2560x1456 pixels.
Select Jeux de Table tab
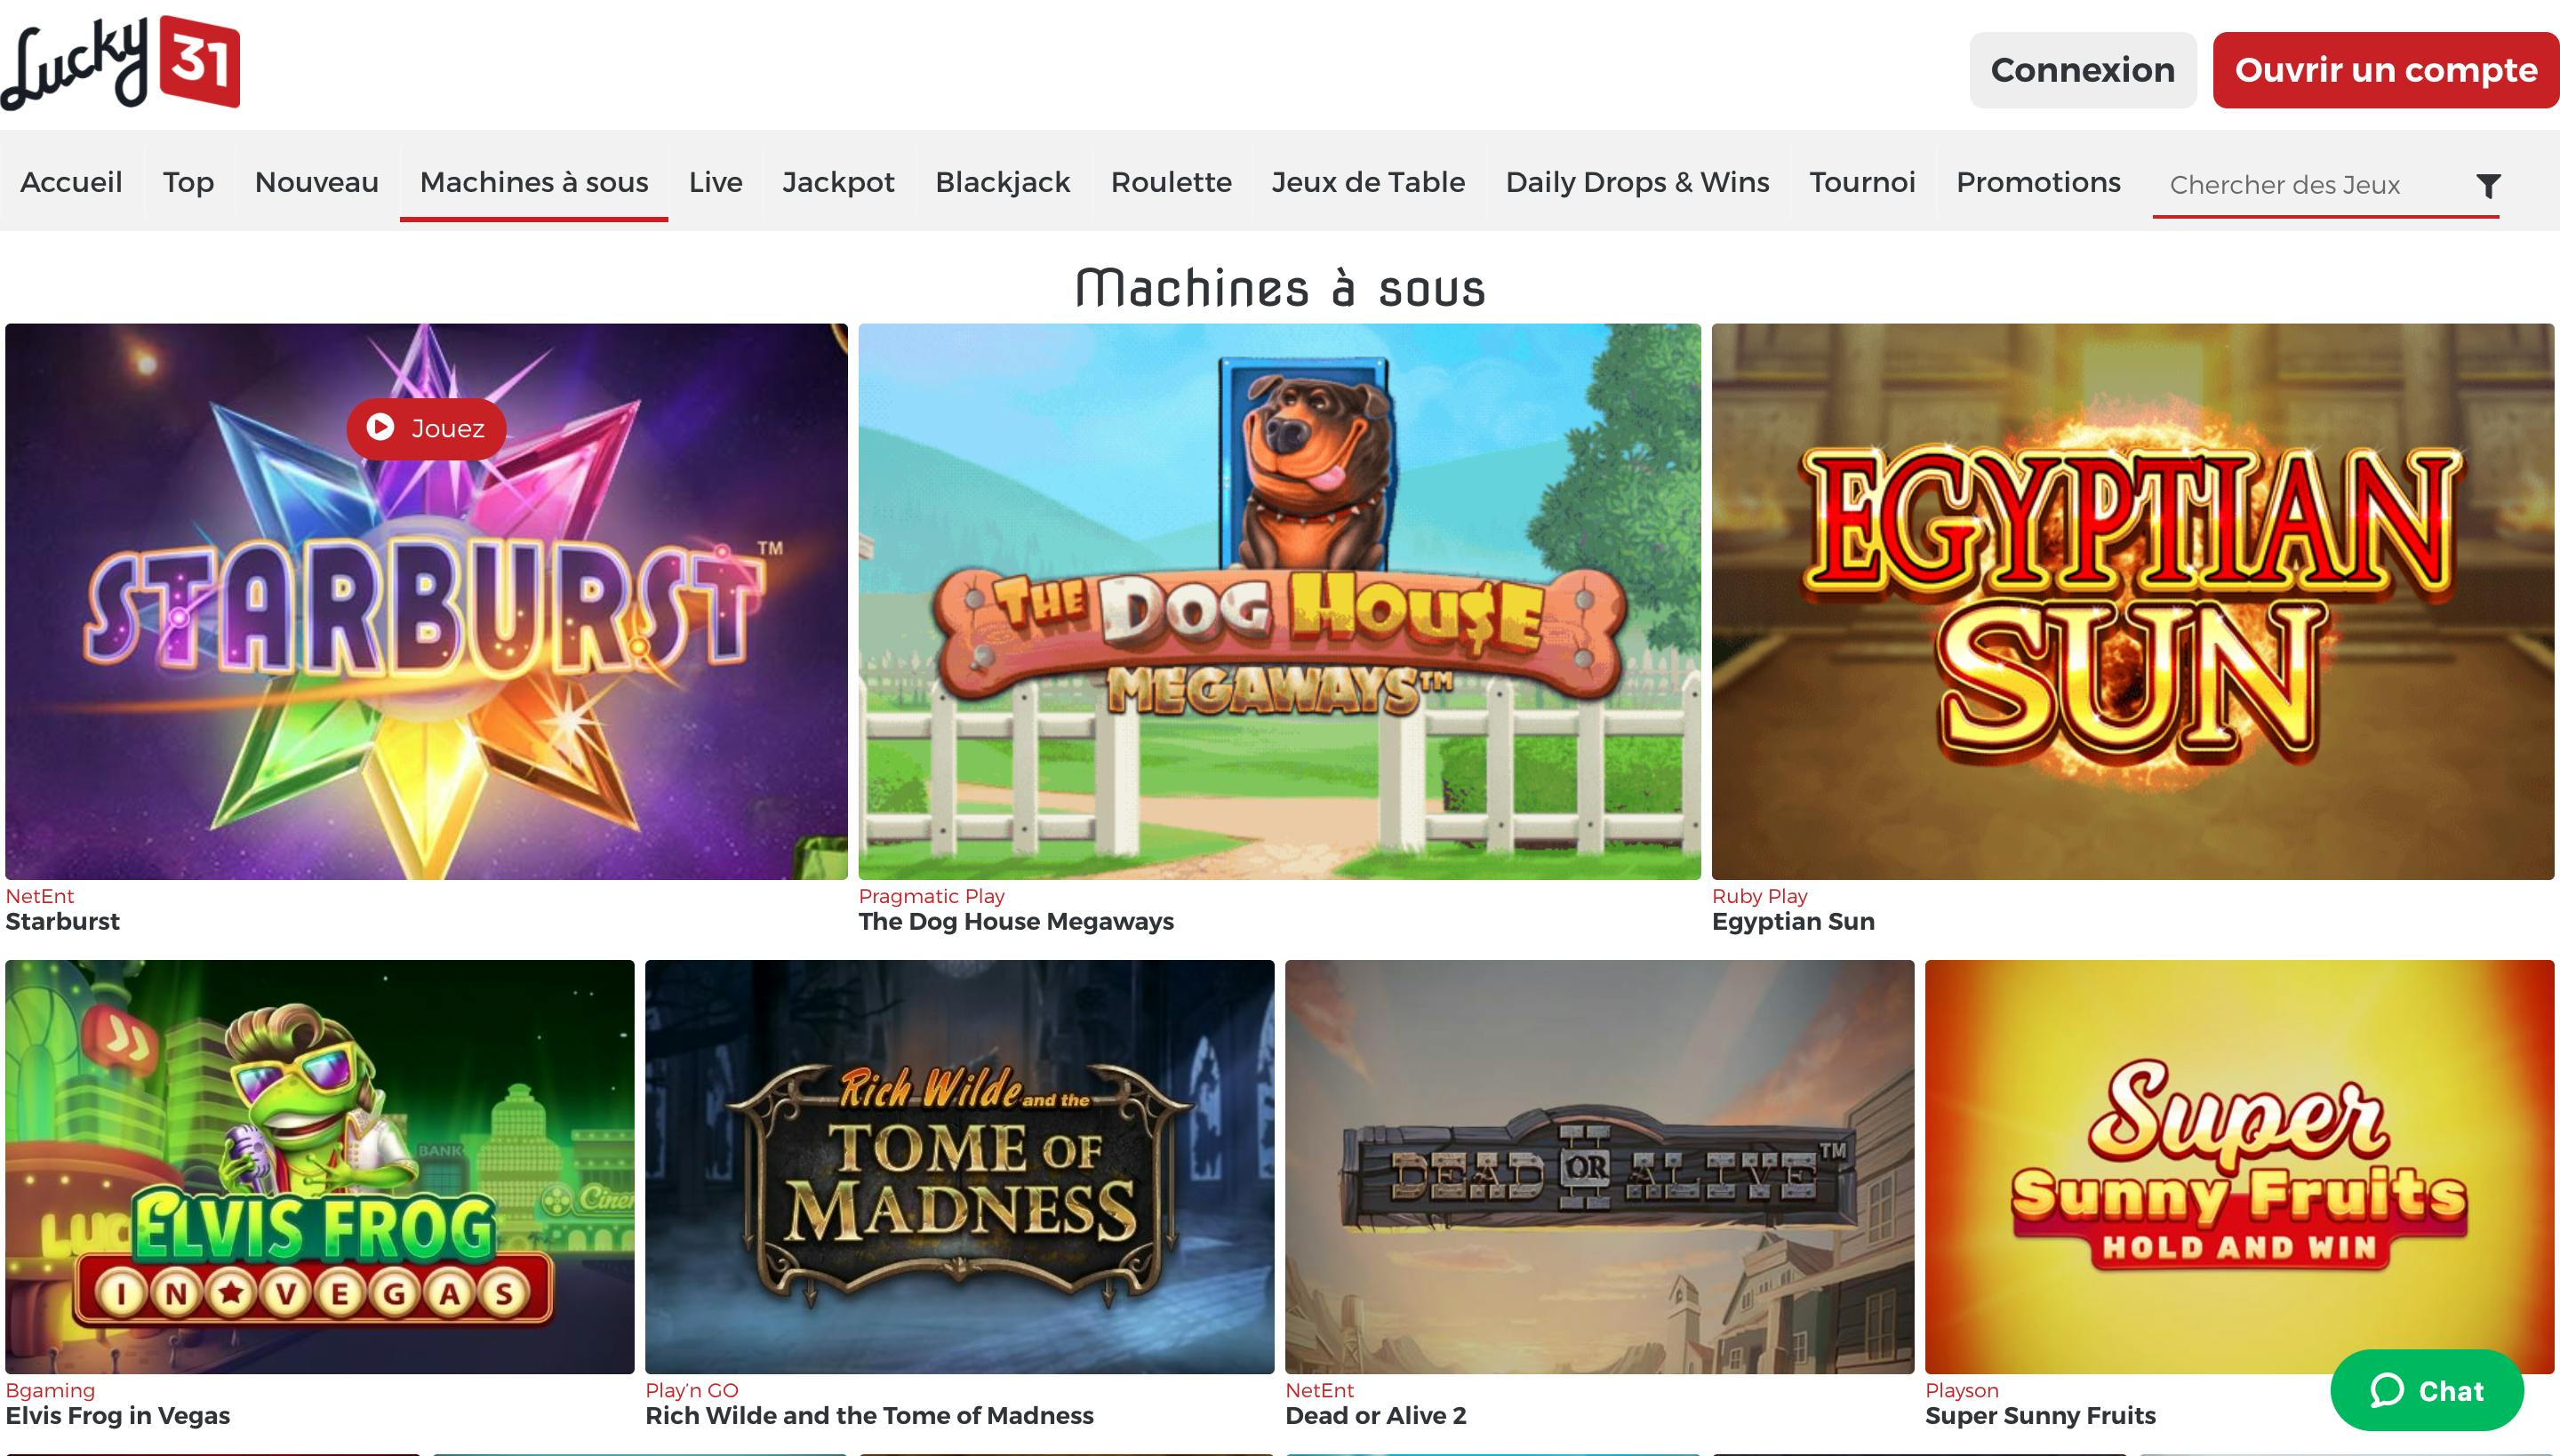(1369, 182)
